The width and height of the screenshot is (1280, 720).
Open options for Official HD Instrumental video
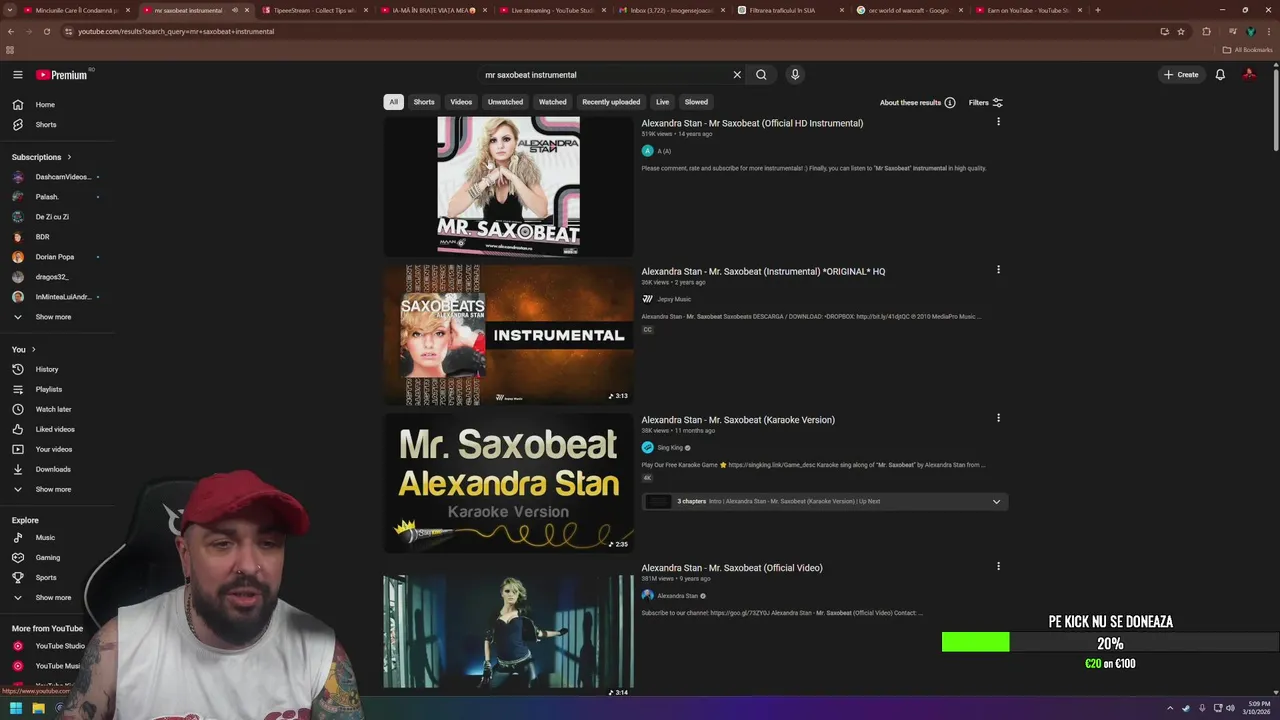(x=998, y=122)
